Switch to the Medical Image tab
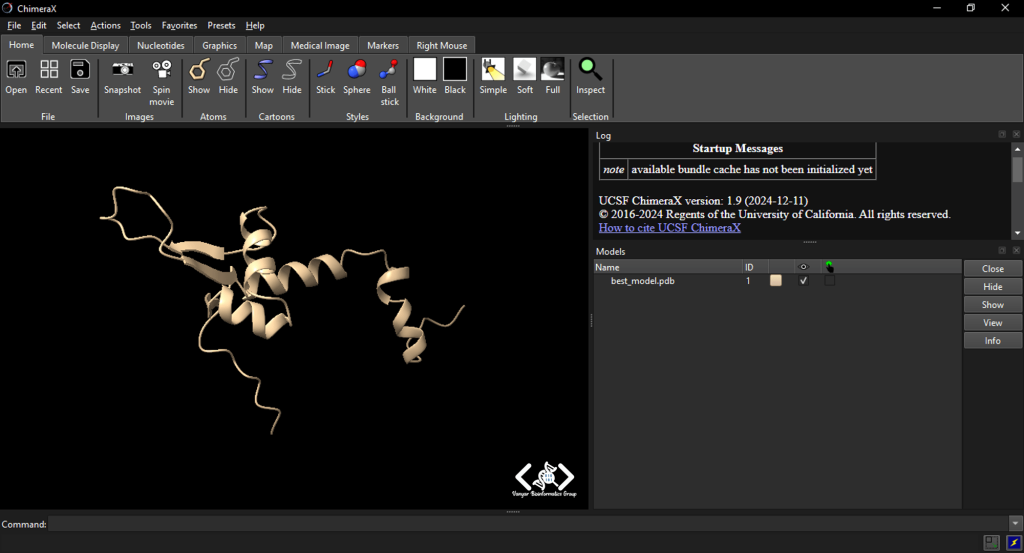The height and width of the screenshot is (553, 1024). [320, 45]
